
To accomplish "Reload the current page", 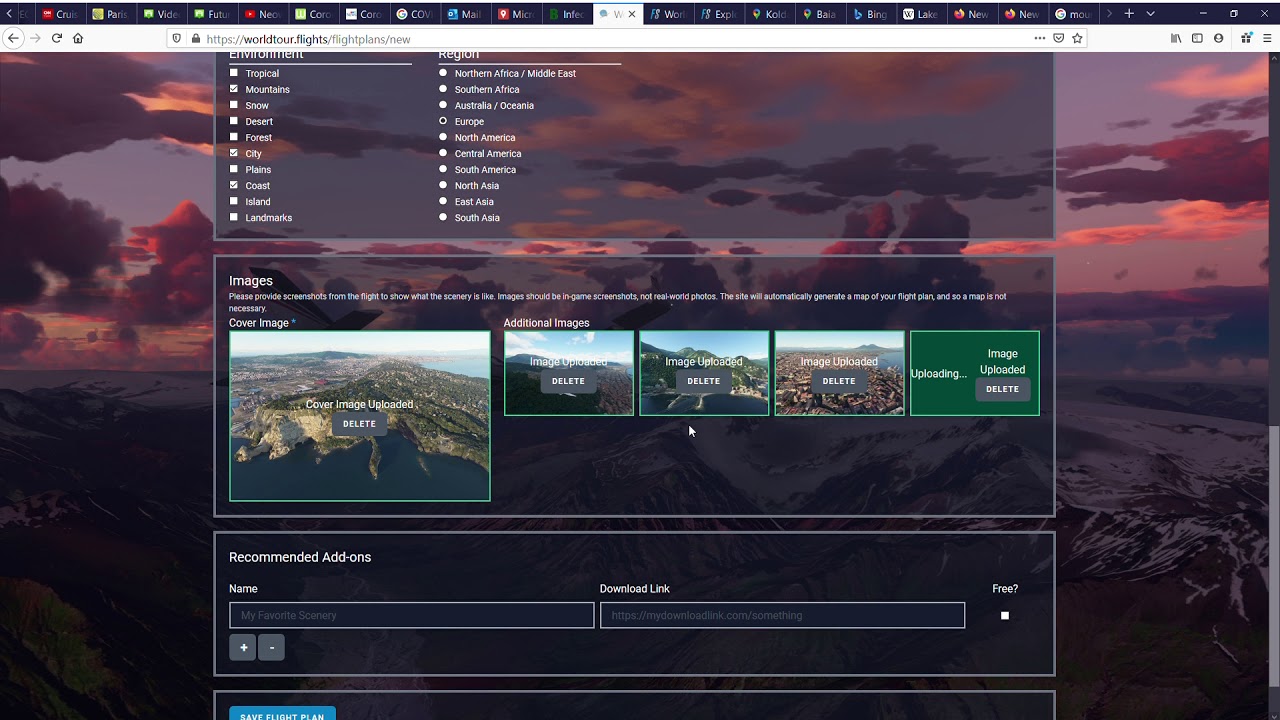I will coord(57,38).
